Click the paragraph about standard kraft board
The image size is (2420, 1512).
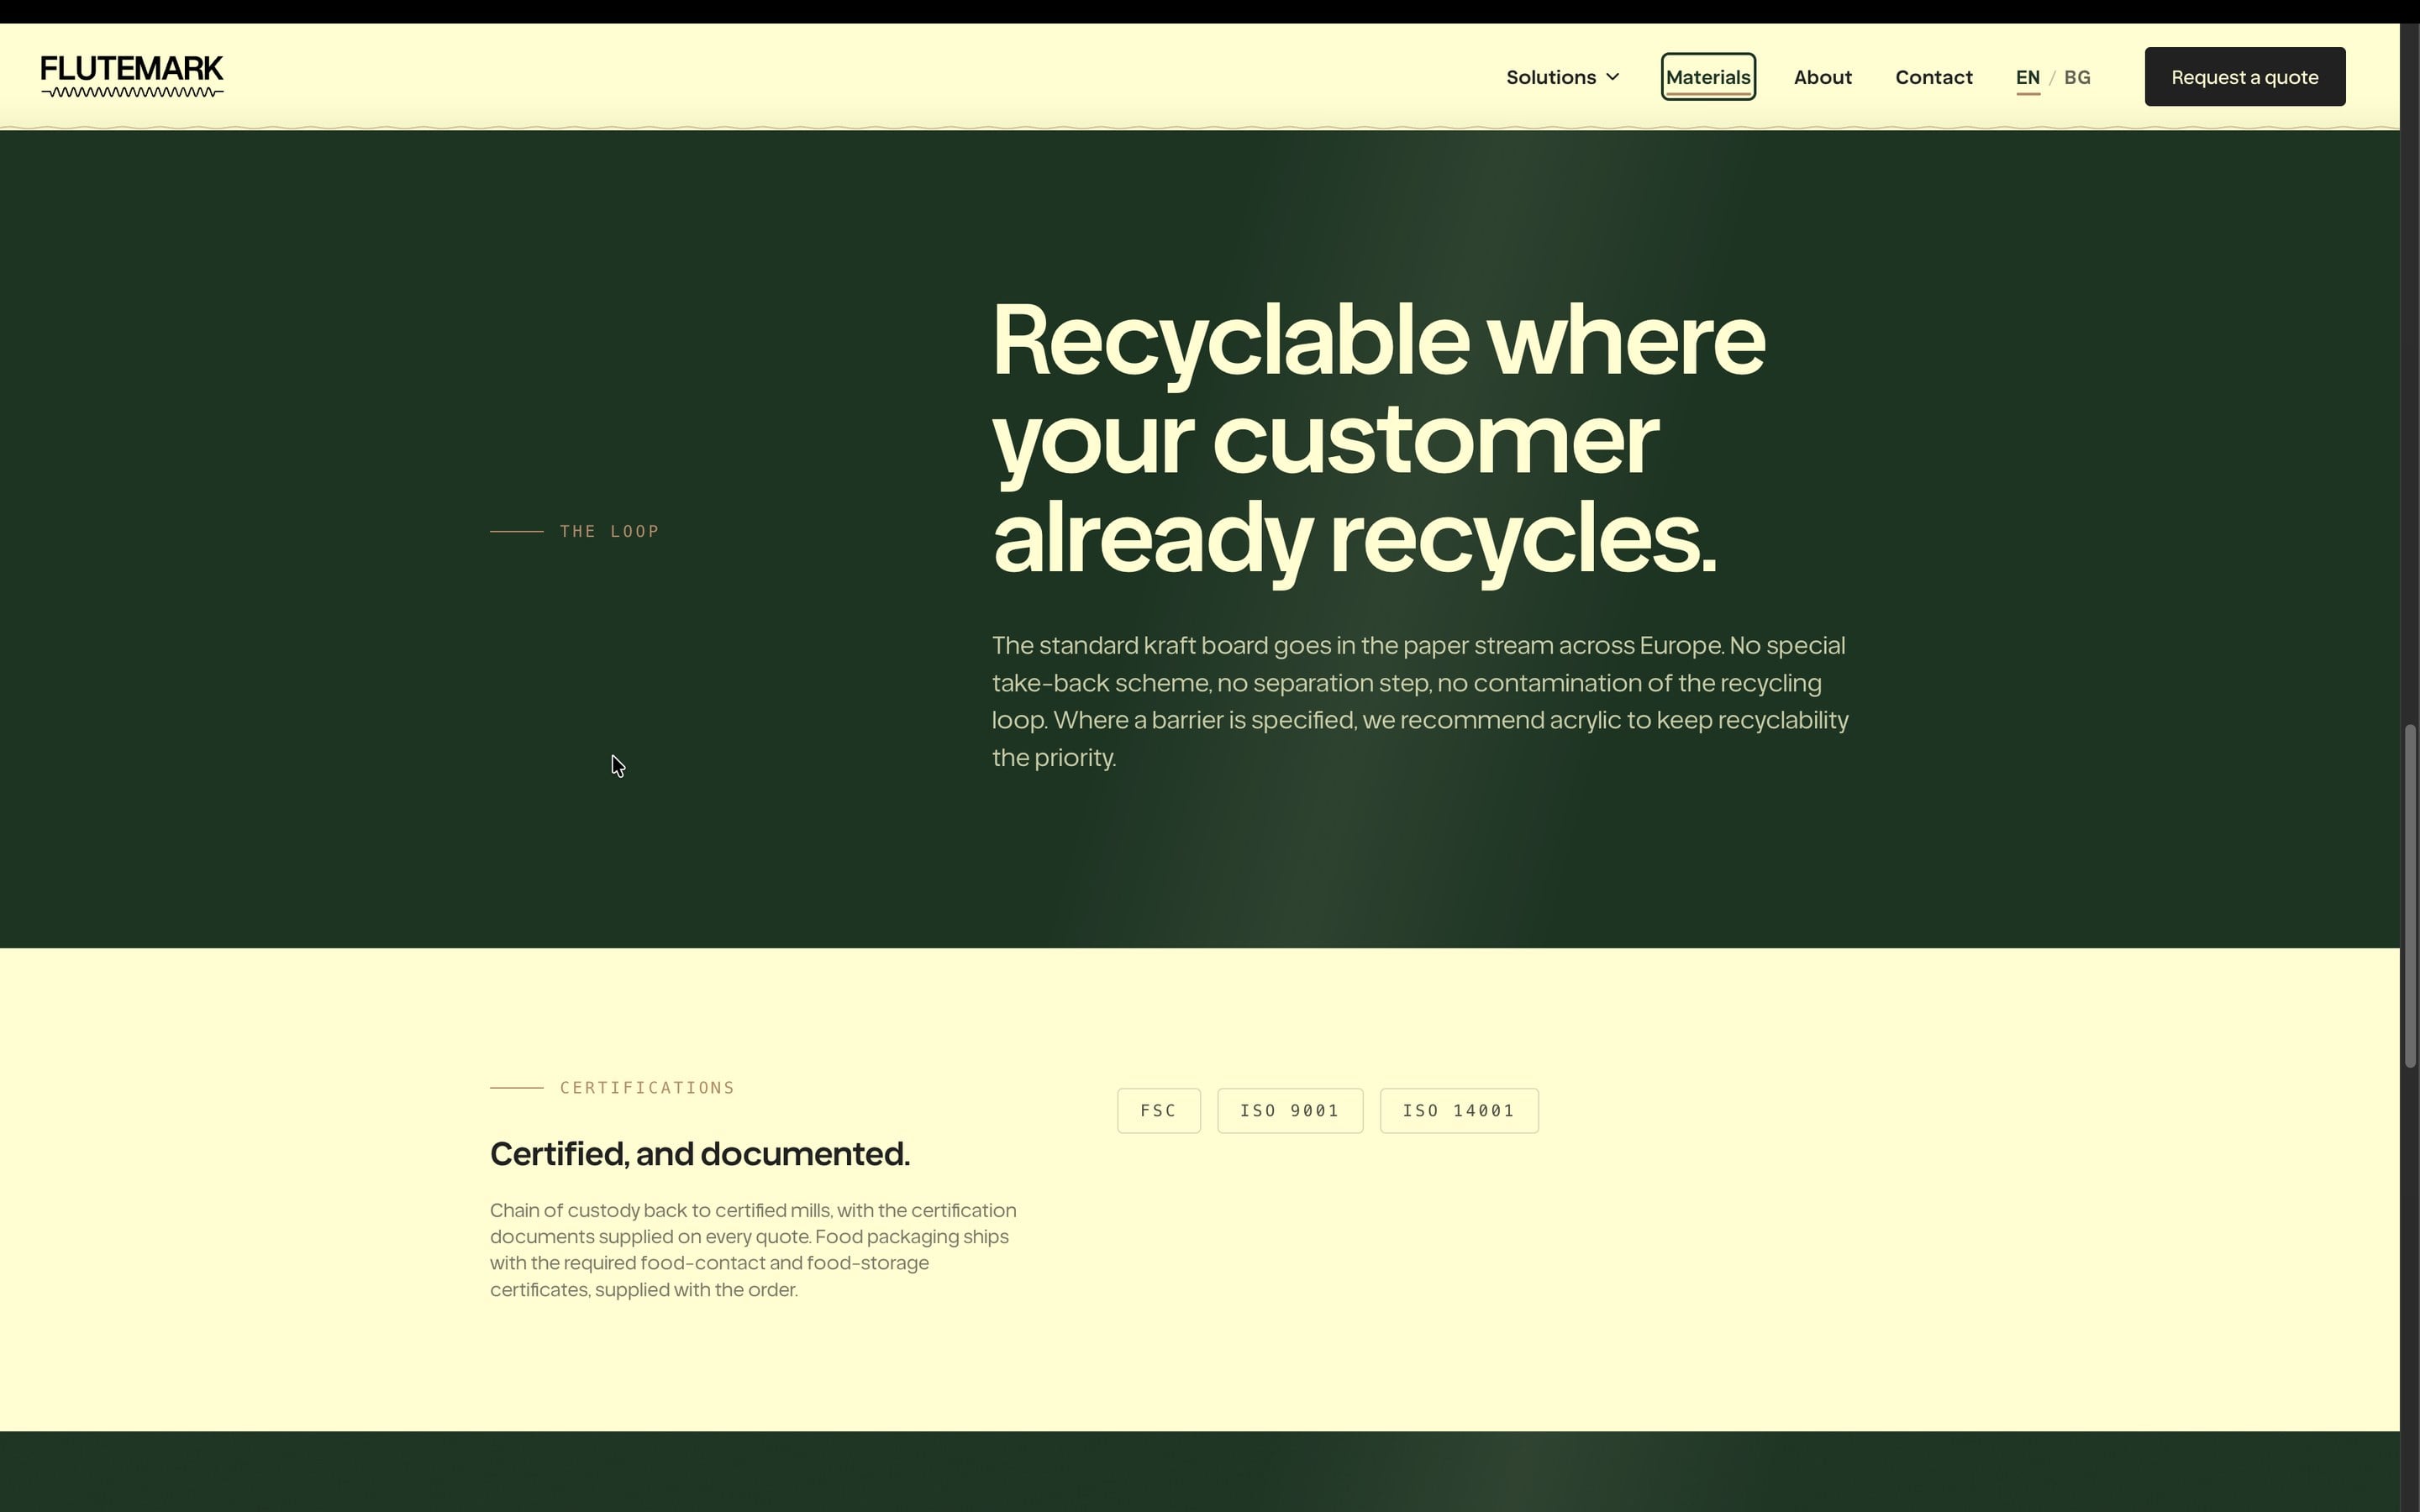click(x=1420, y=701)
